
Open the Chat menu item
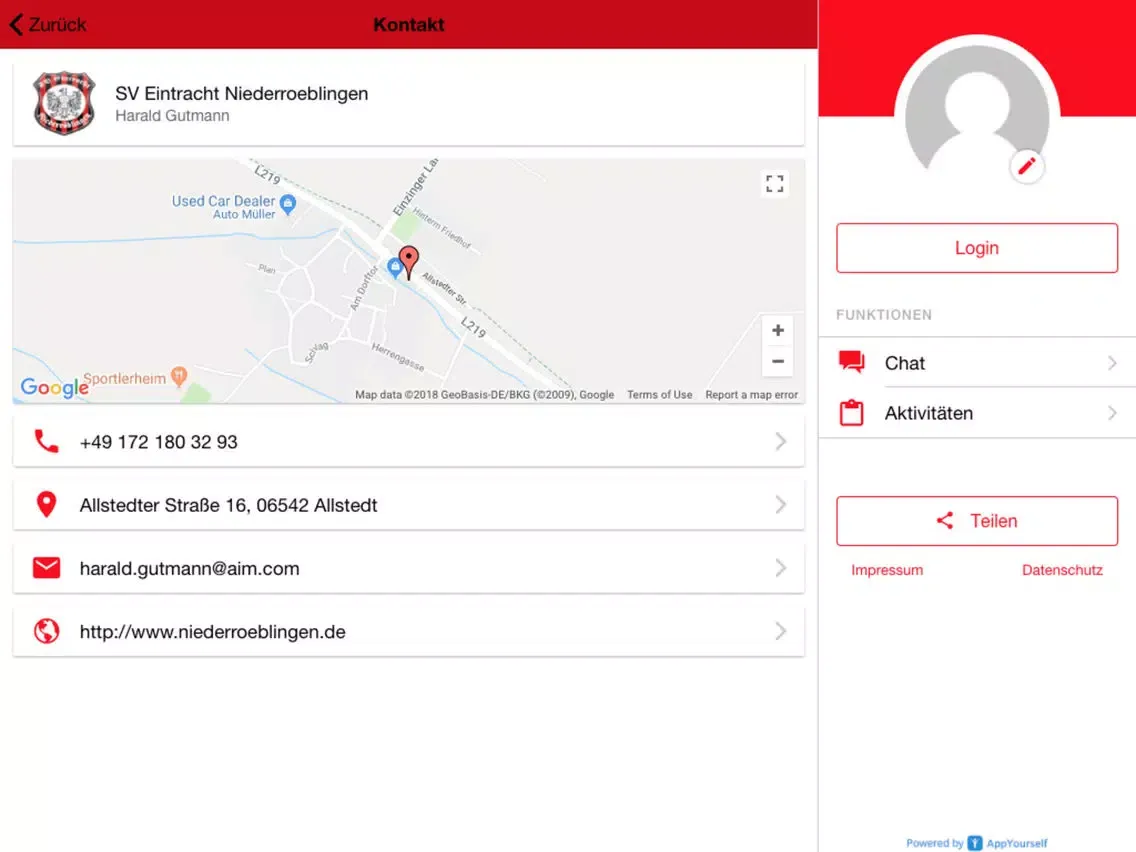pyautogui.click(x=977, y=362)
